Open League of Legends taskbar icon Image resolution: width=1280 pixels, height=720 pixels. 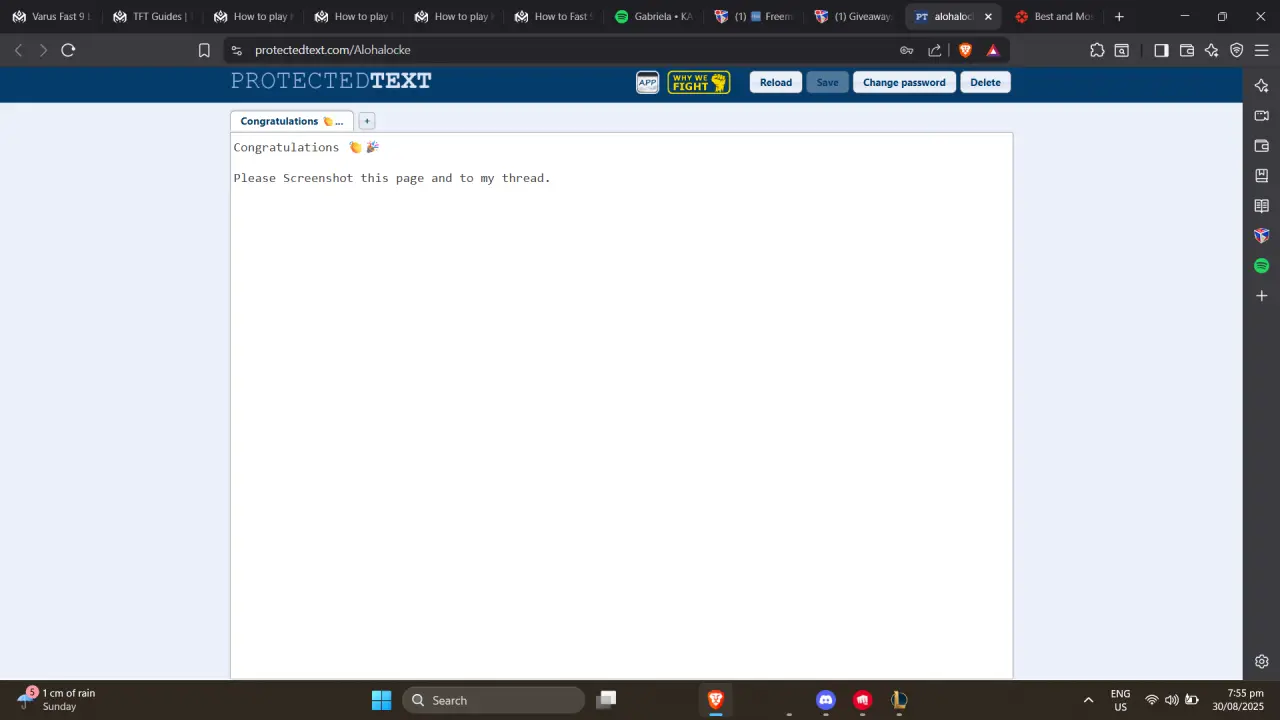(x=899, y=700)
